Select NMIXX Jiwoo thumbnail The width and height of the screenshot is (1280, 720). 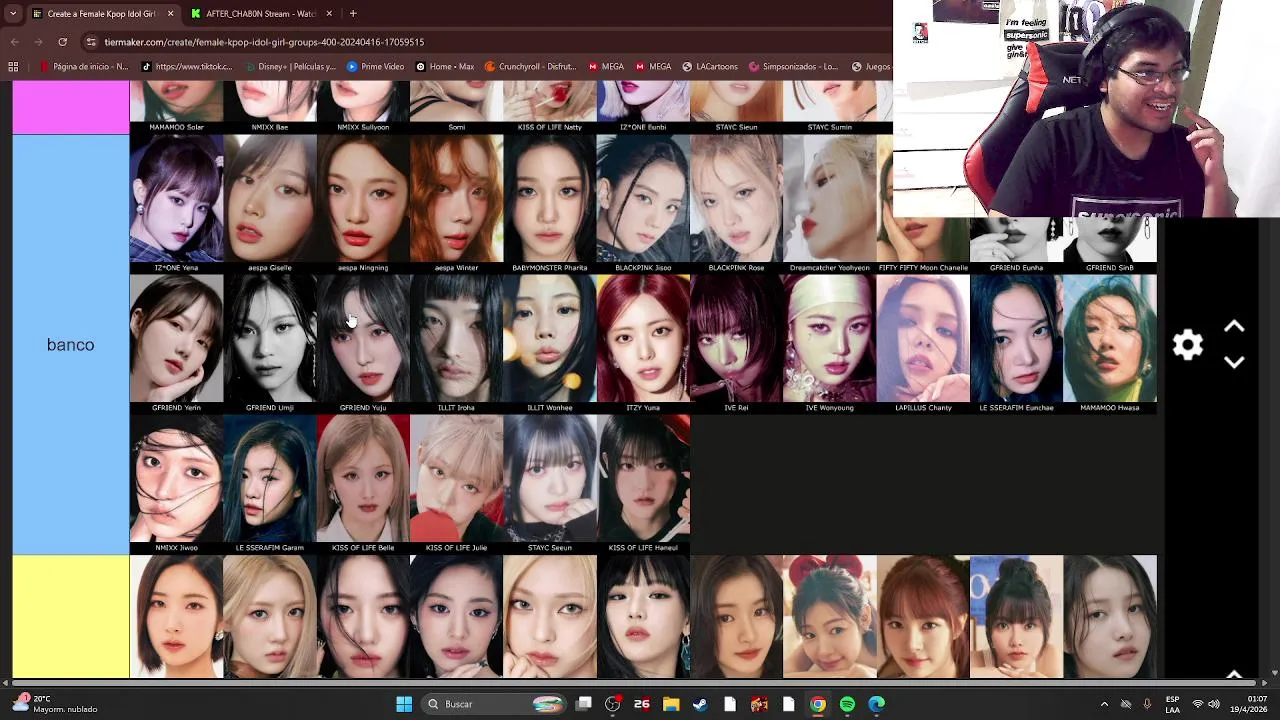point(176,484)
